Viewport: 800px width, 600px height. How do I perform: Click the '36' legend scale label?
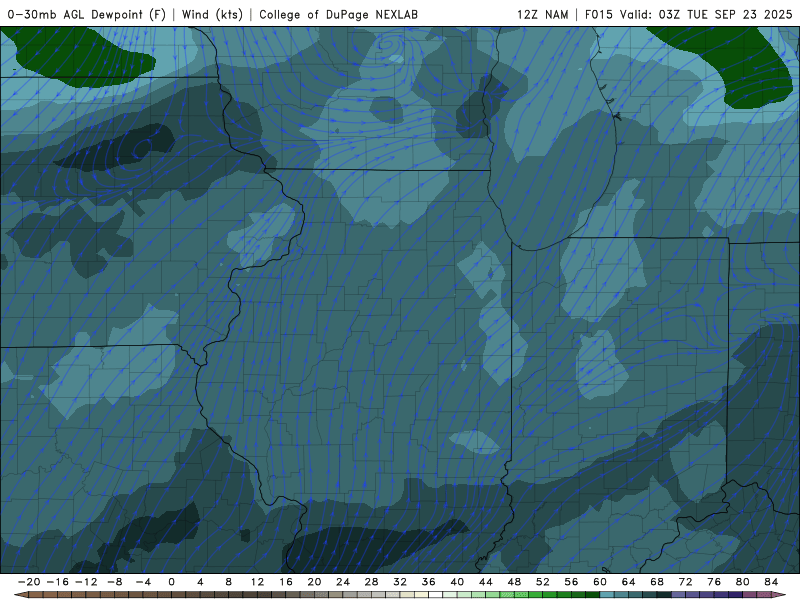[429, 582]
